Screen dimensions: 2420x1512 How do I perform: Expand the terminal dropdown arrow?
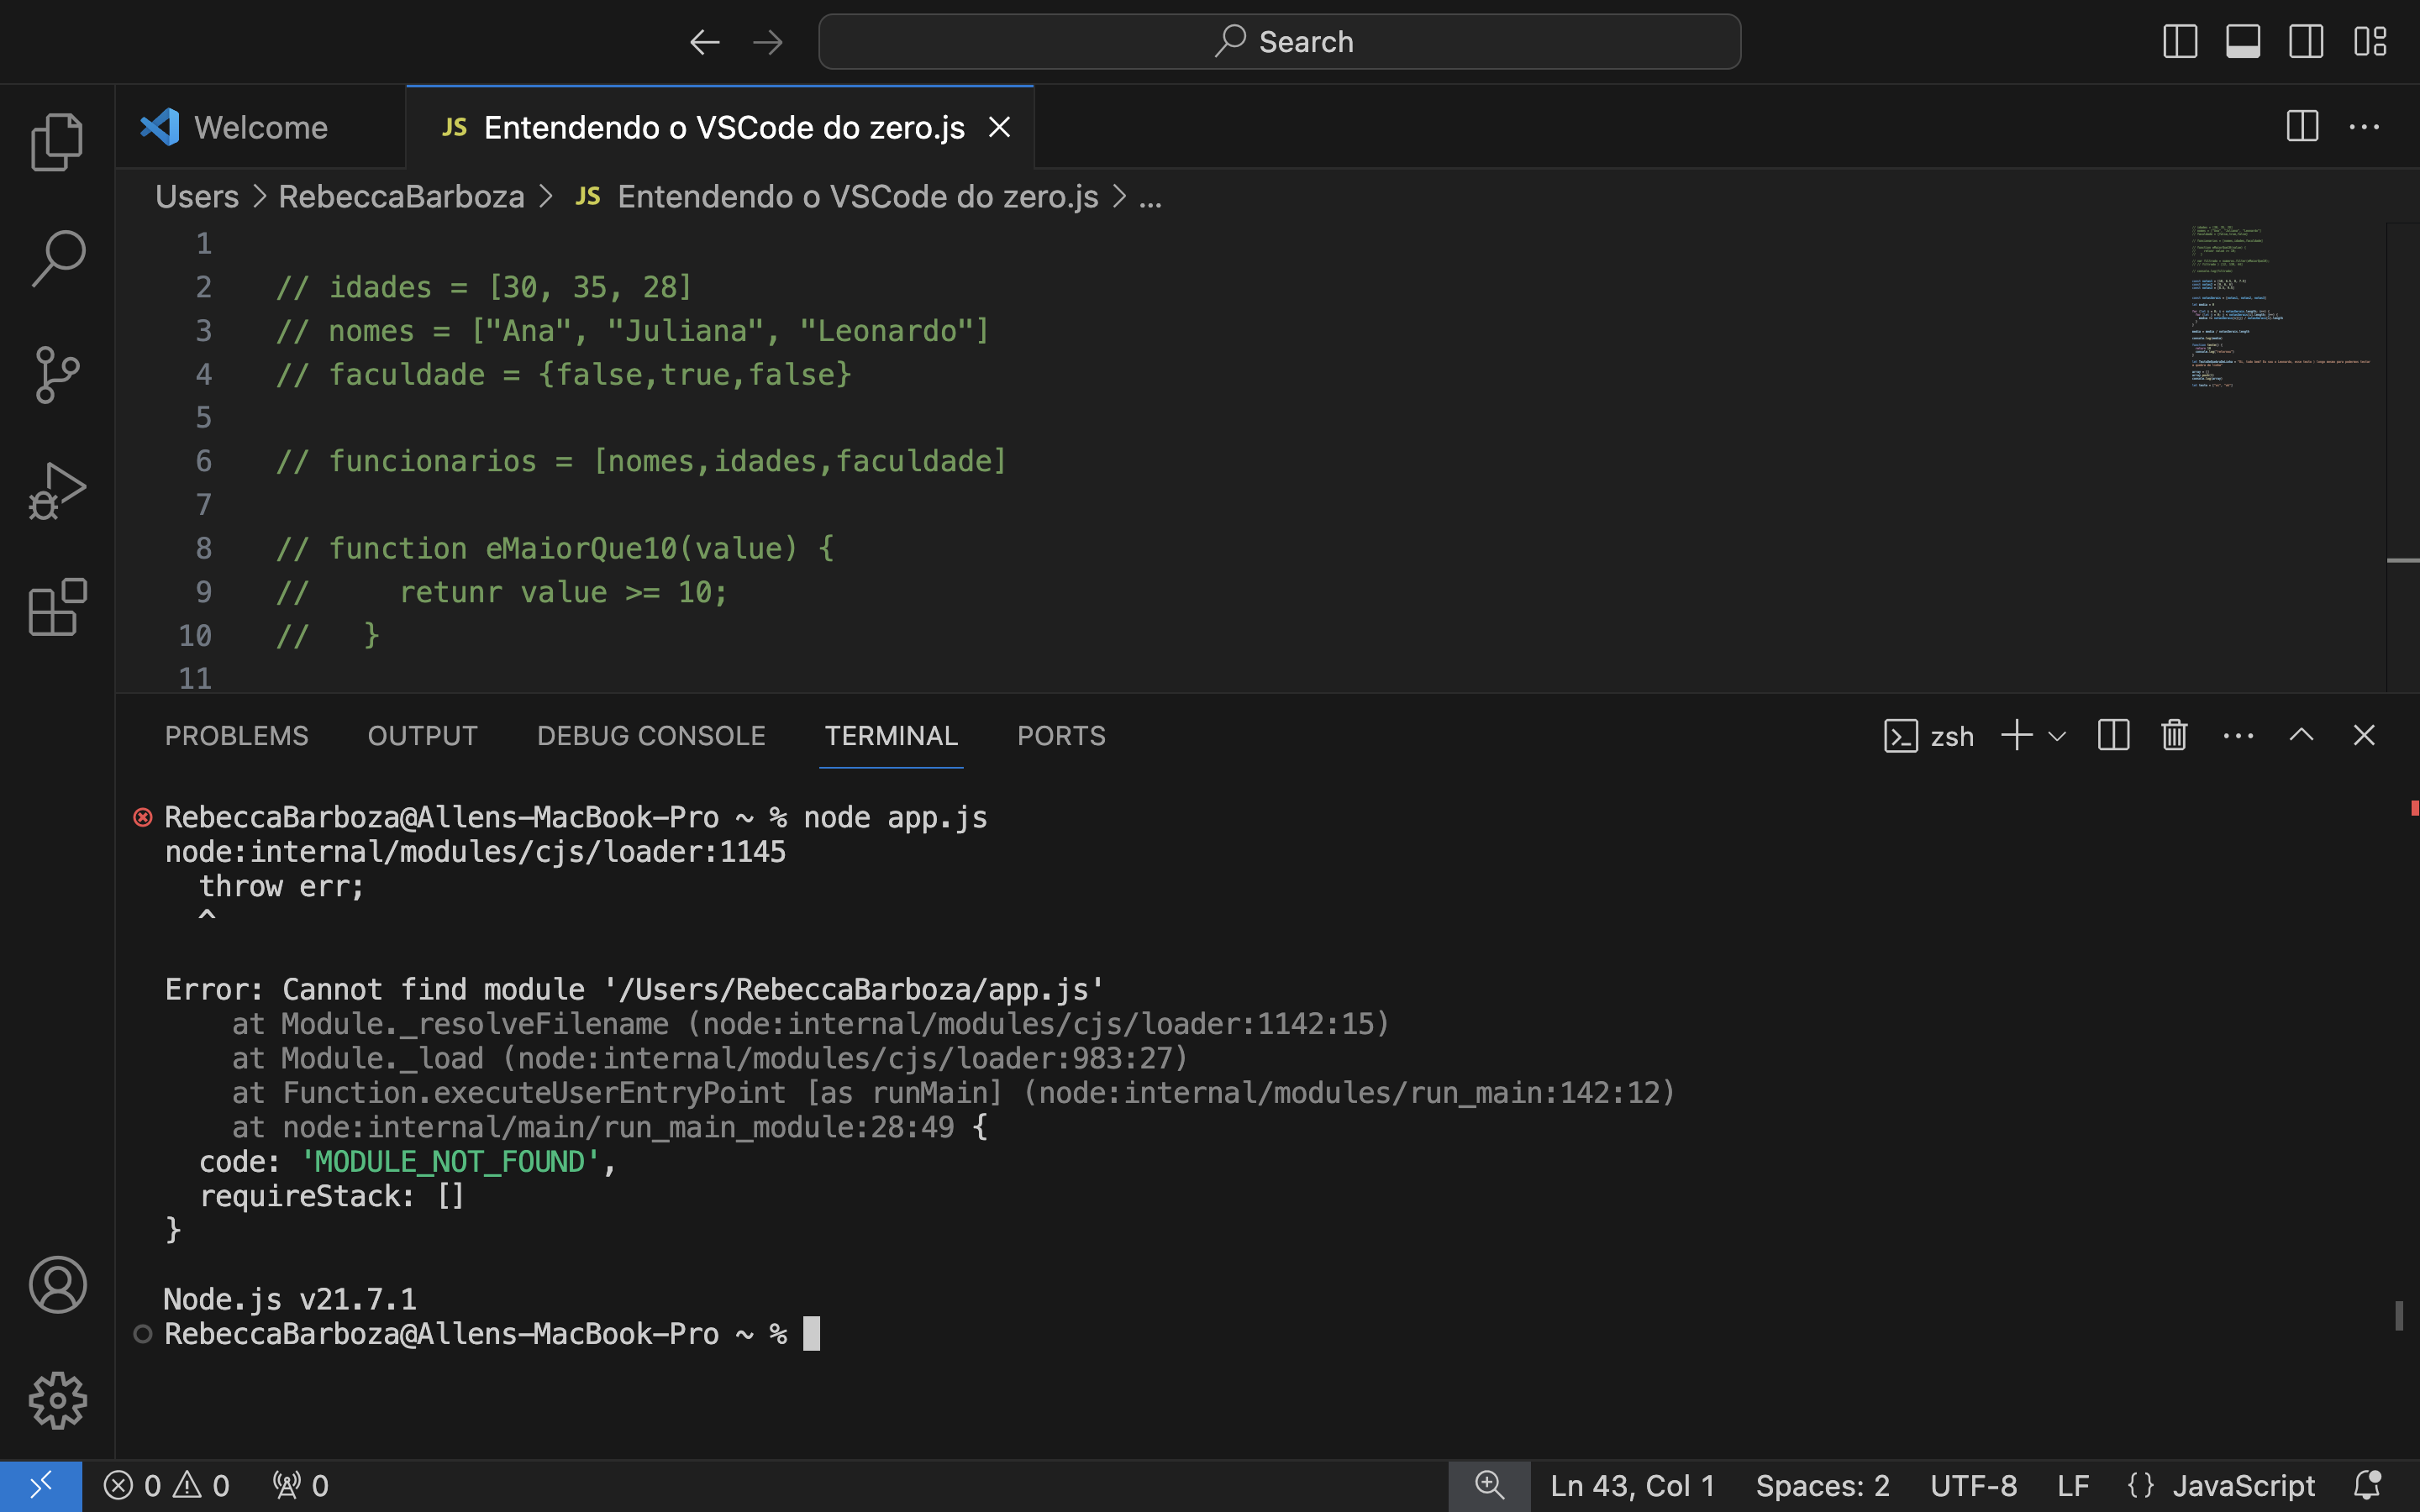click(x=2056, y=733)
